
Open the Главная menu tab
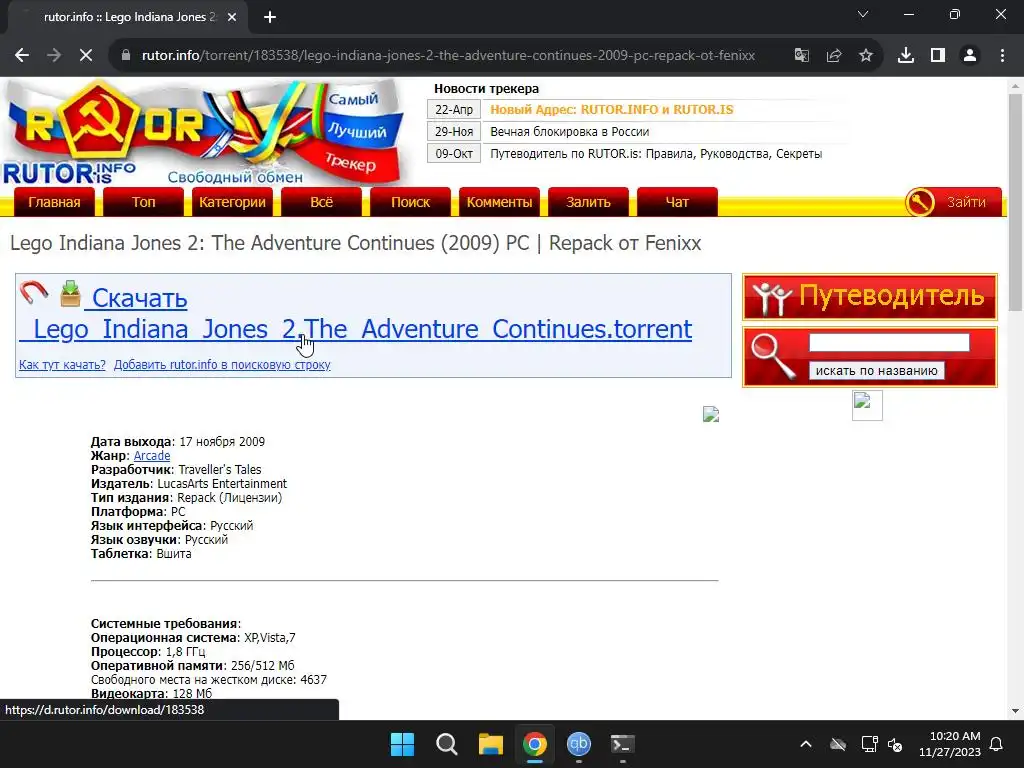click(x=54, y=202)
